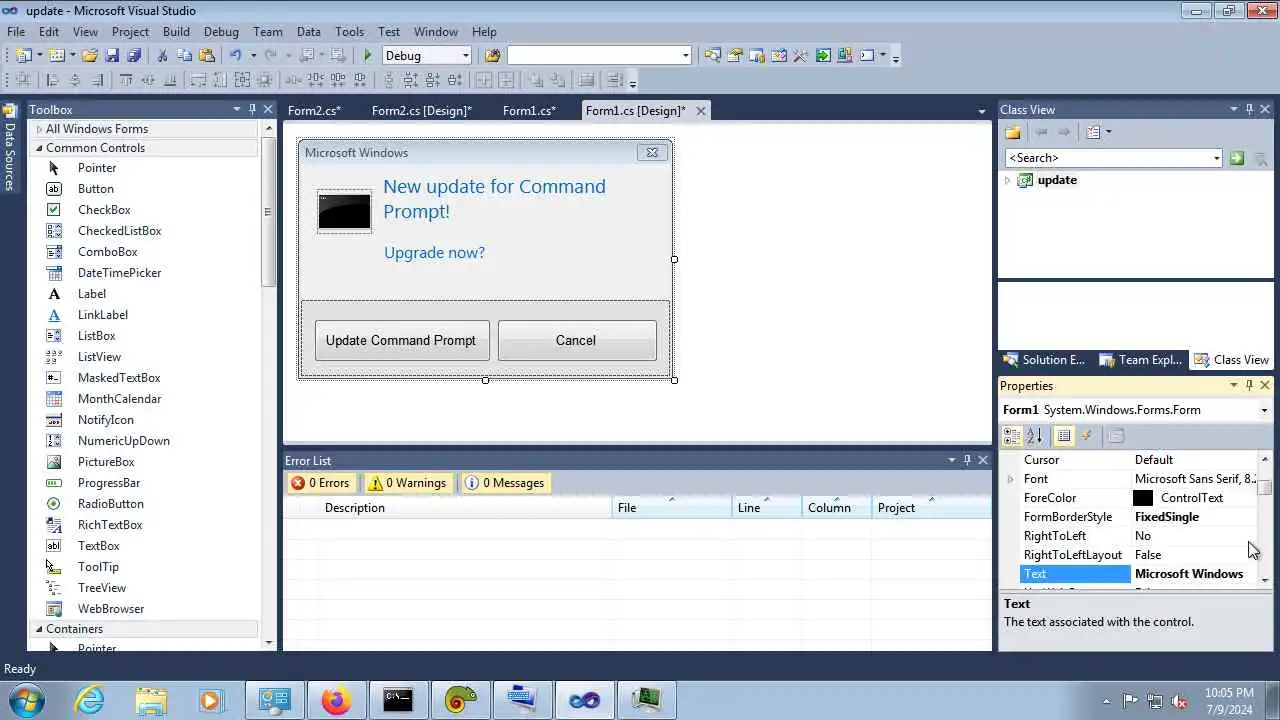Image resolution: width=1280 pixels, height=720 pixels.
Task: Click the Copy toolbar icon
Action: coord(185,56)
